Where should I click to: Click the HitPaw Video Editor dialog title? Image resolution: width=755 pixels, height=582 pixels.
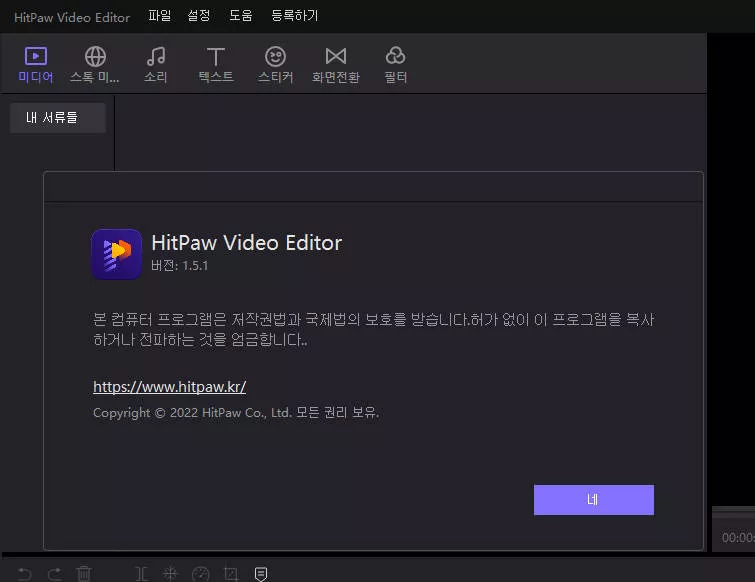[x=247, y=243]
